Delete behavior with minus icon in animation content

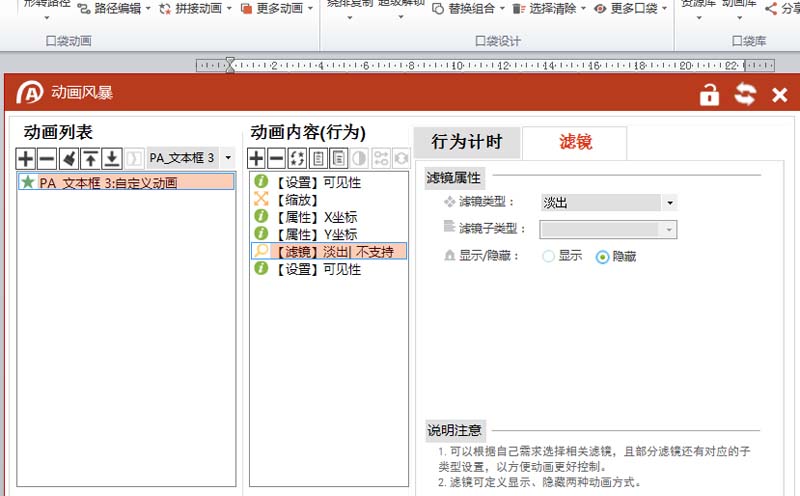coord(277,159)
